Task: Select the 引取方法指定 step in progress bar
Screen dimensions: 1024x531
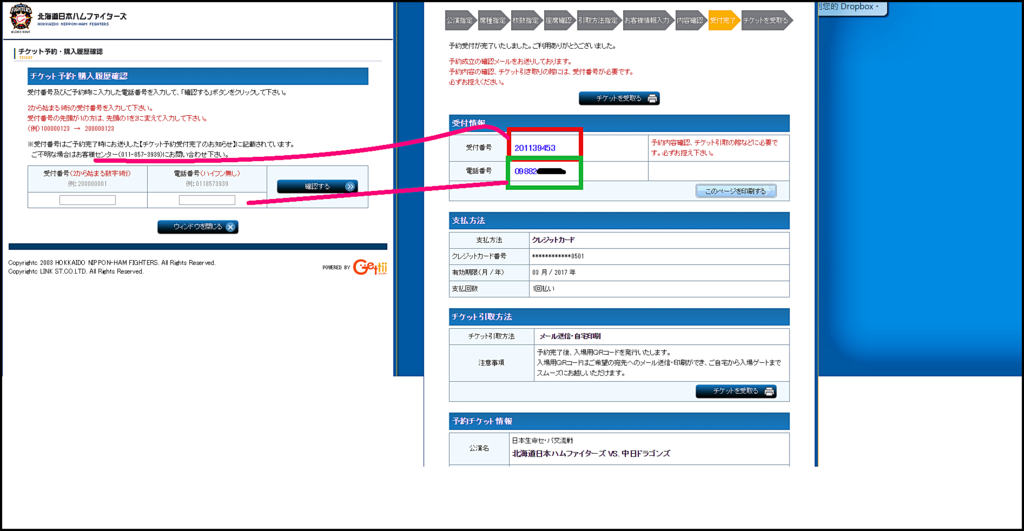Action: [598, 20]
